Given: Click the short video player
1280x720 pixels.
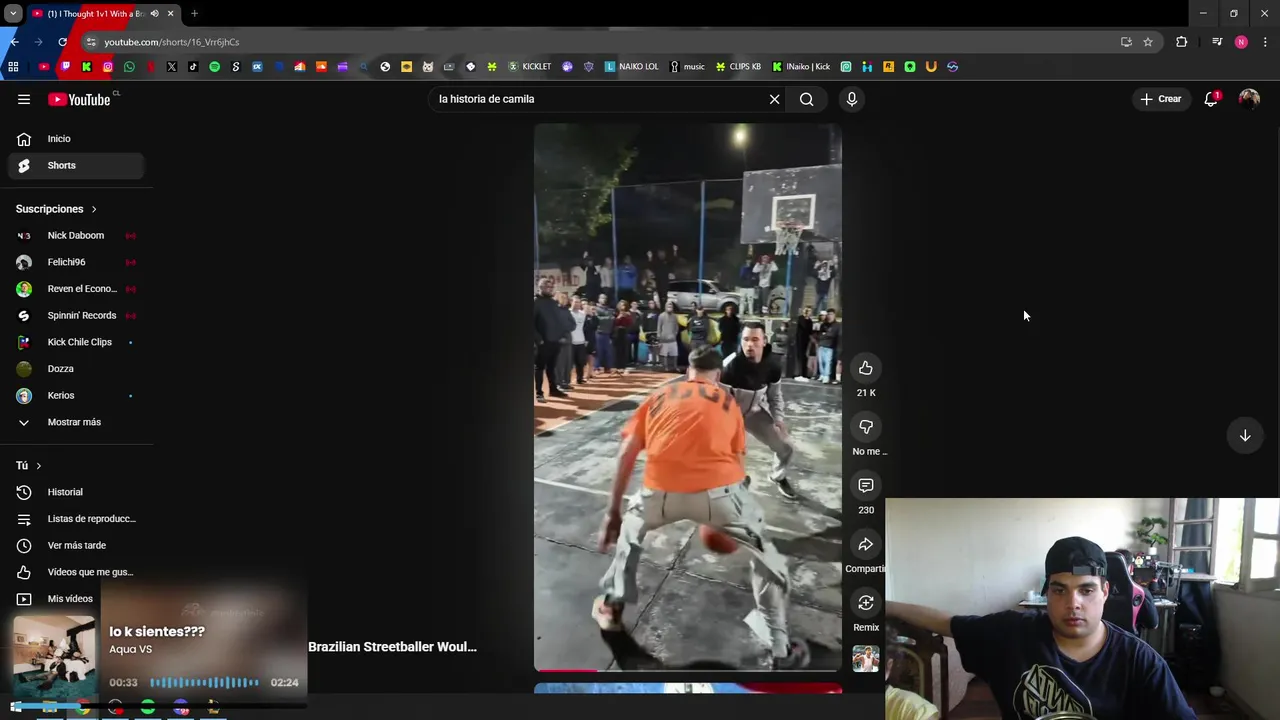Looking at the screenshot, I should click(x=687, y=396).
